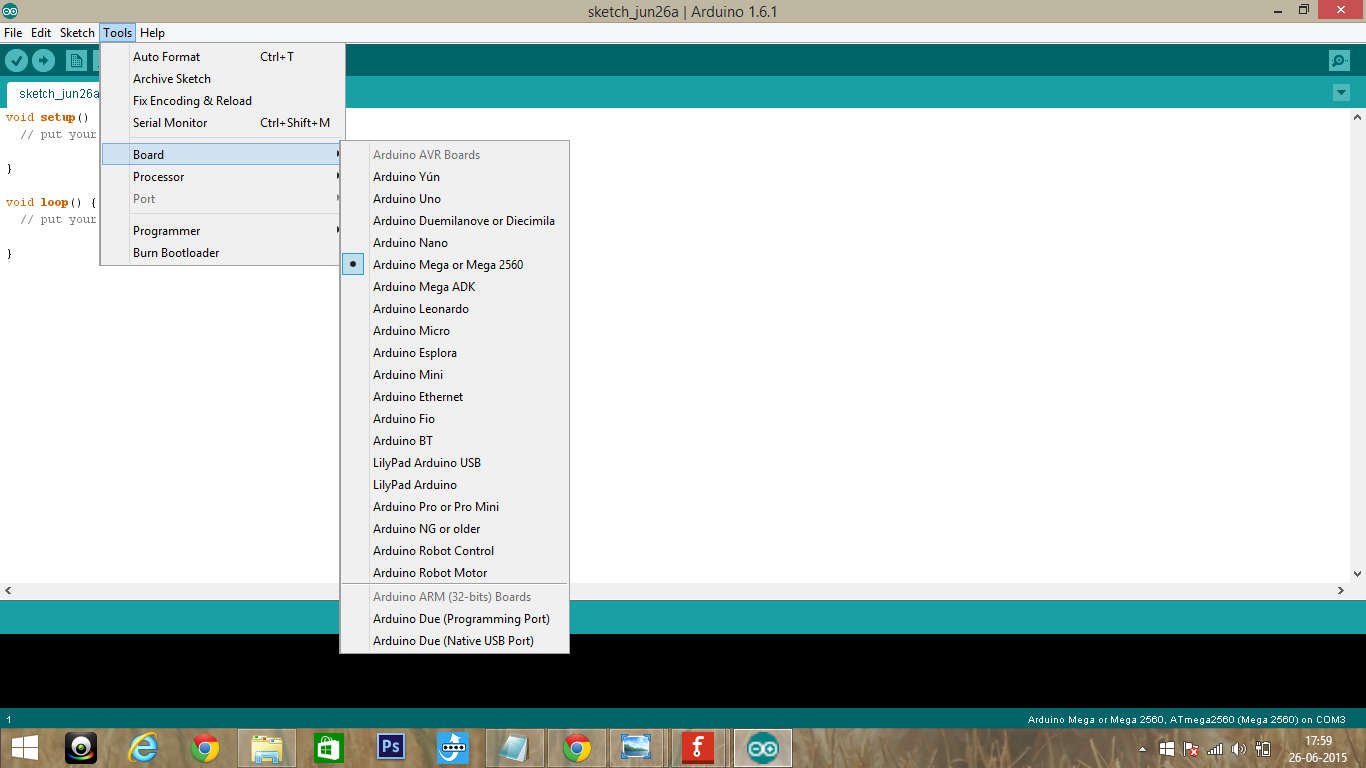Click the Windows Start button
1366x768 pixels.
[x=25, y=748]
